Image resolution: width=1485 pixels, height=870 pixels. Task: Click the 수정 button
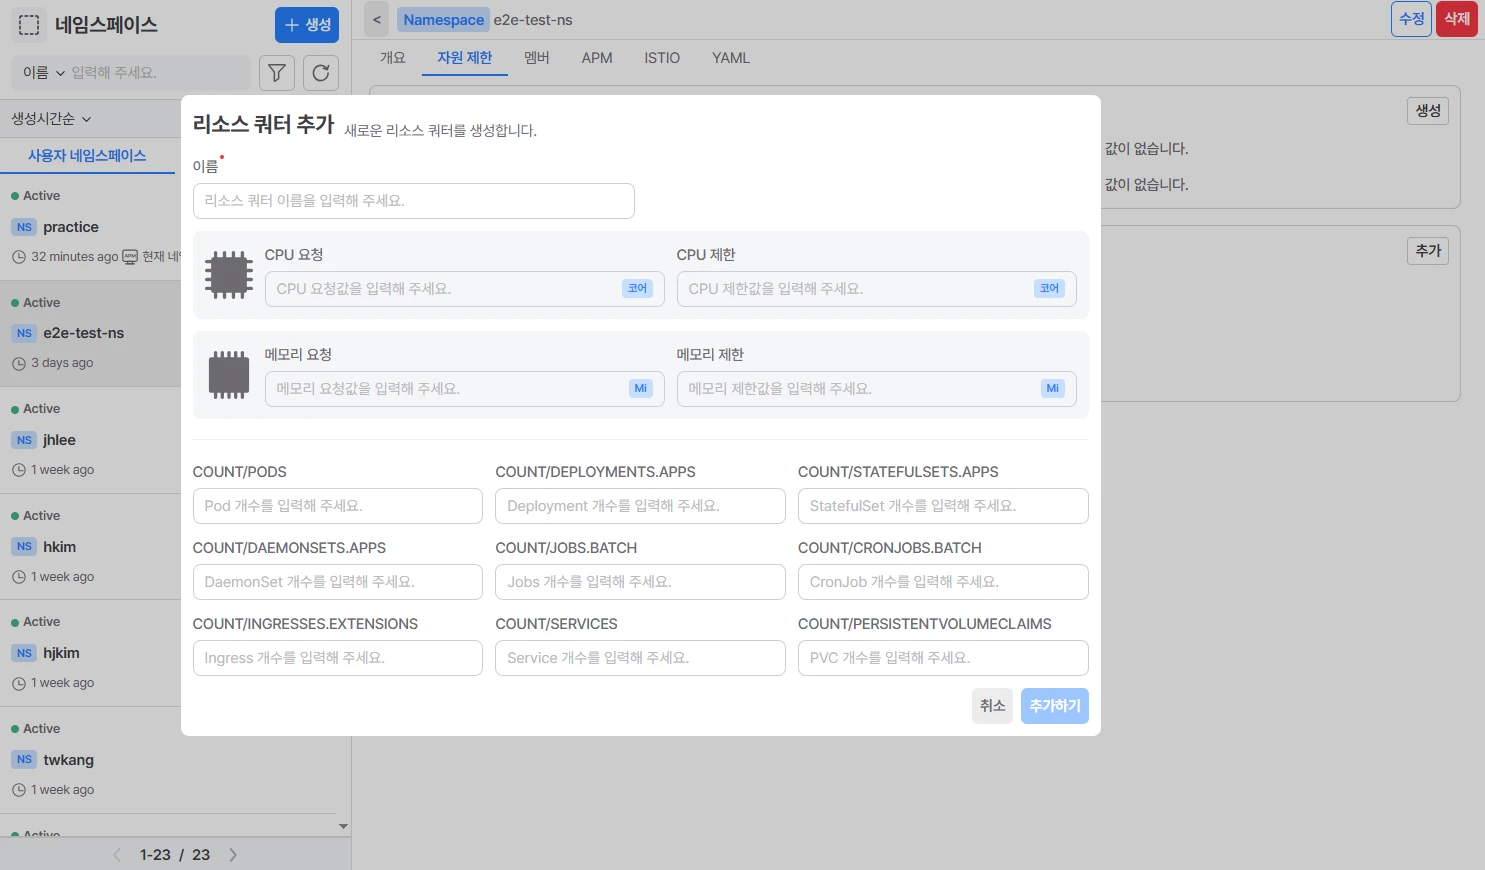point(1412,19)
